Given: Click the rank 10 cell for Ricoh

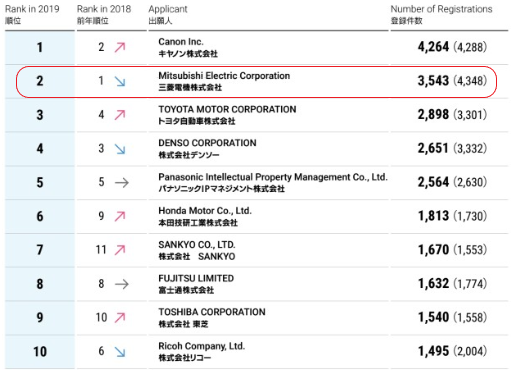Looking at the screenshot, I should pos(40,352).
